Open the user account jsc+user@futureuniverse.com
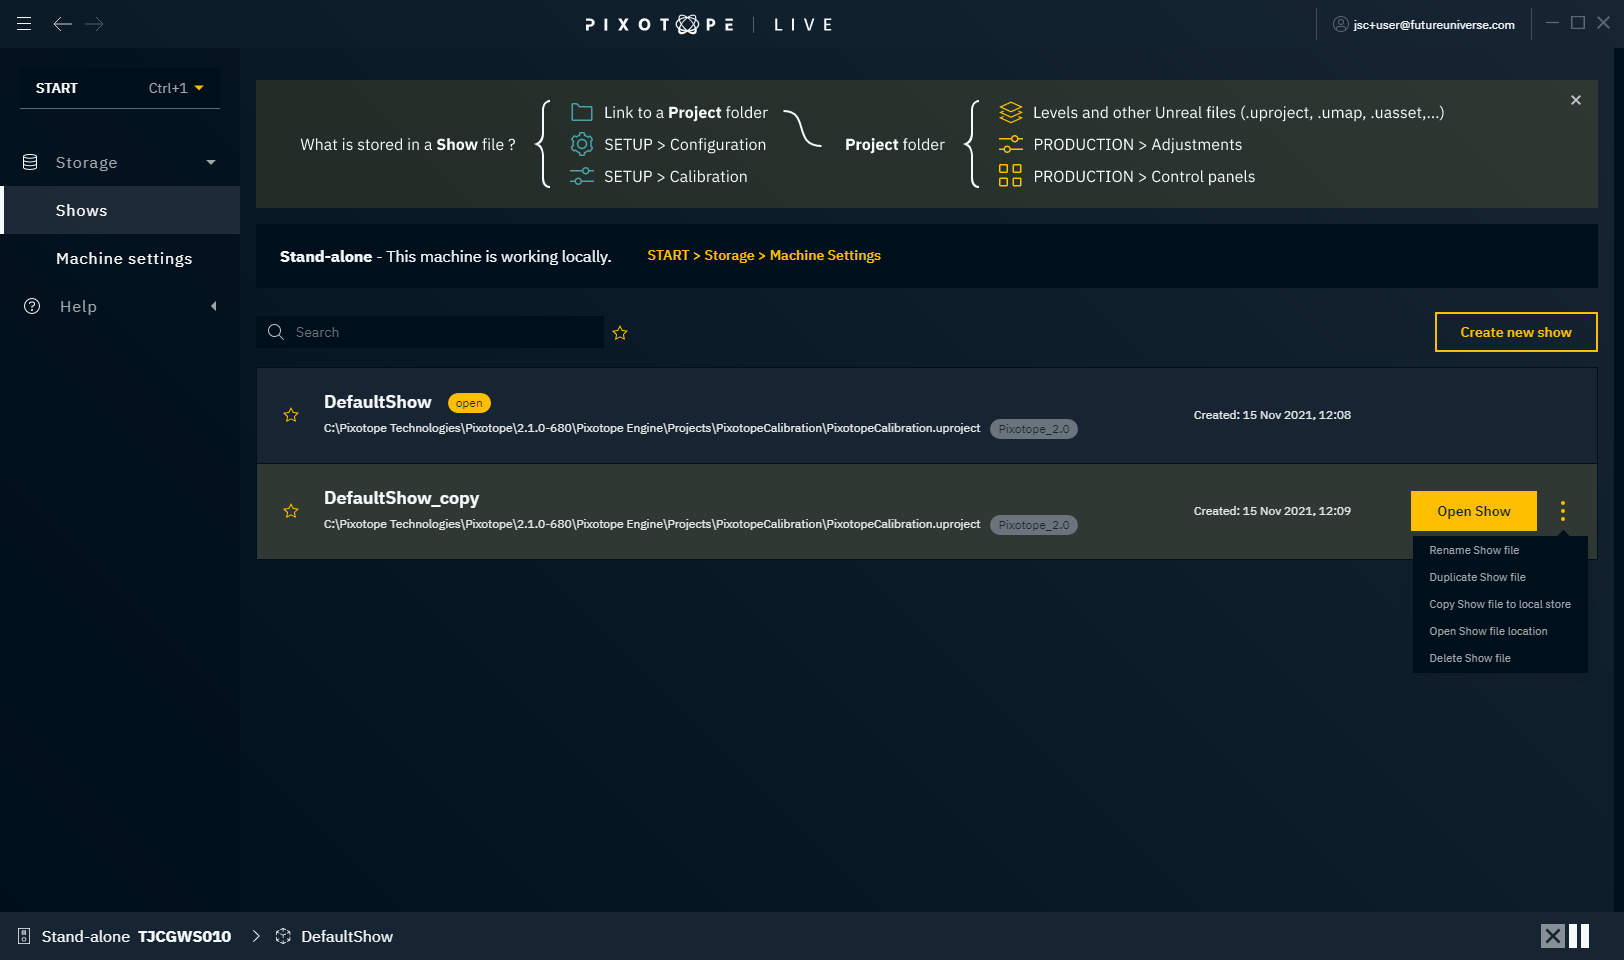Image resolution: width=1624 pixels, height=960 pixels. (1424, 24)
